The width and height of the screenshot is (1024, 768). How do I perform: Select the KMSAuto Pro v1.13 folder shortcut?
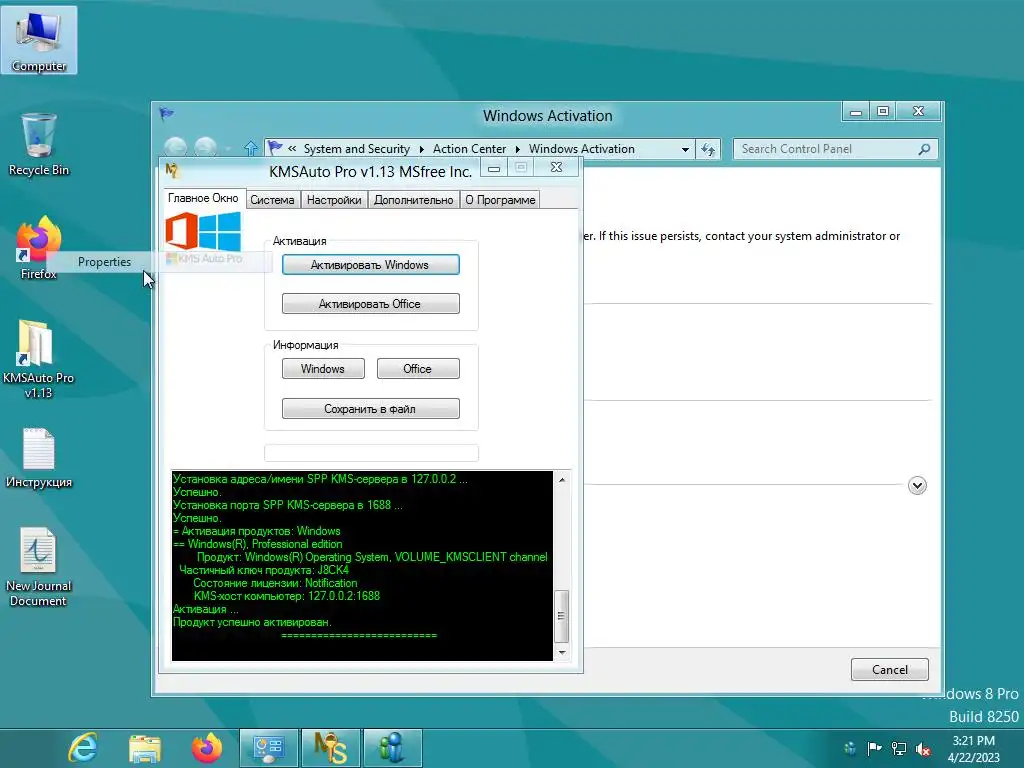click(39, 359)
